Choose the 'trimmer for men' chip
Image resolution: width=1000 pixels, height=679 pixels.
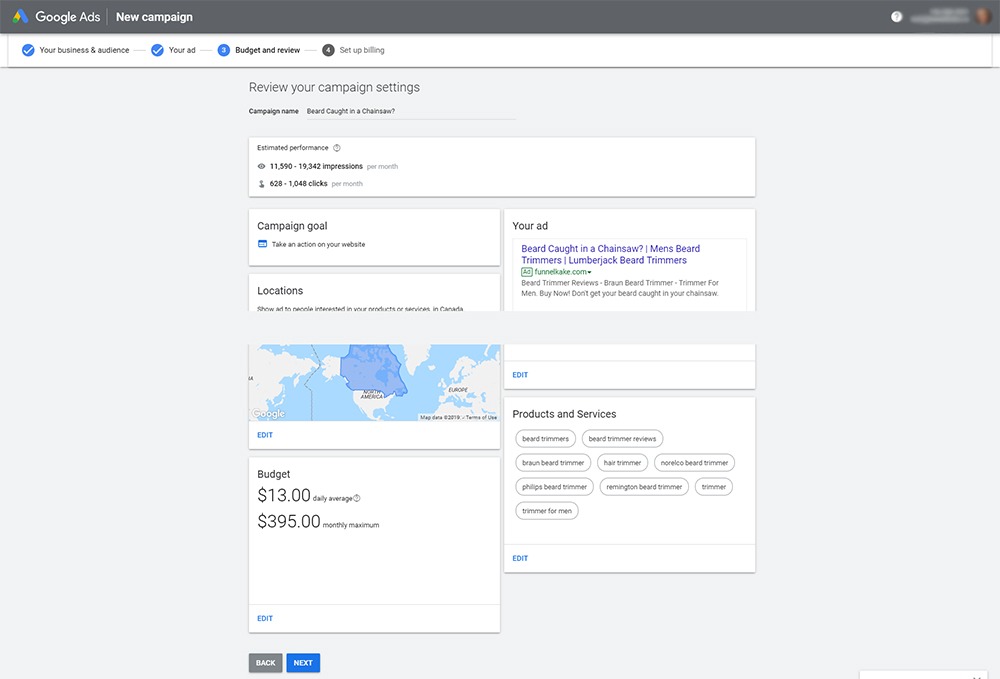tap(547, 511)
